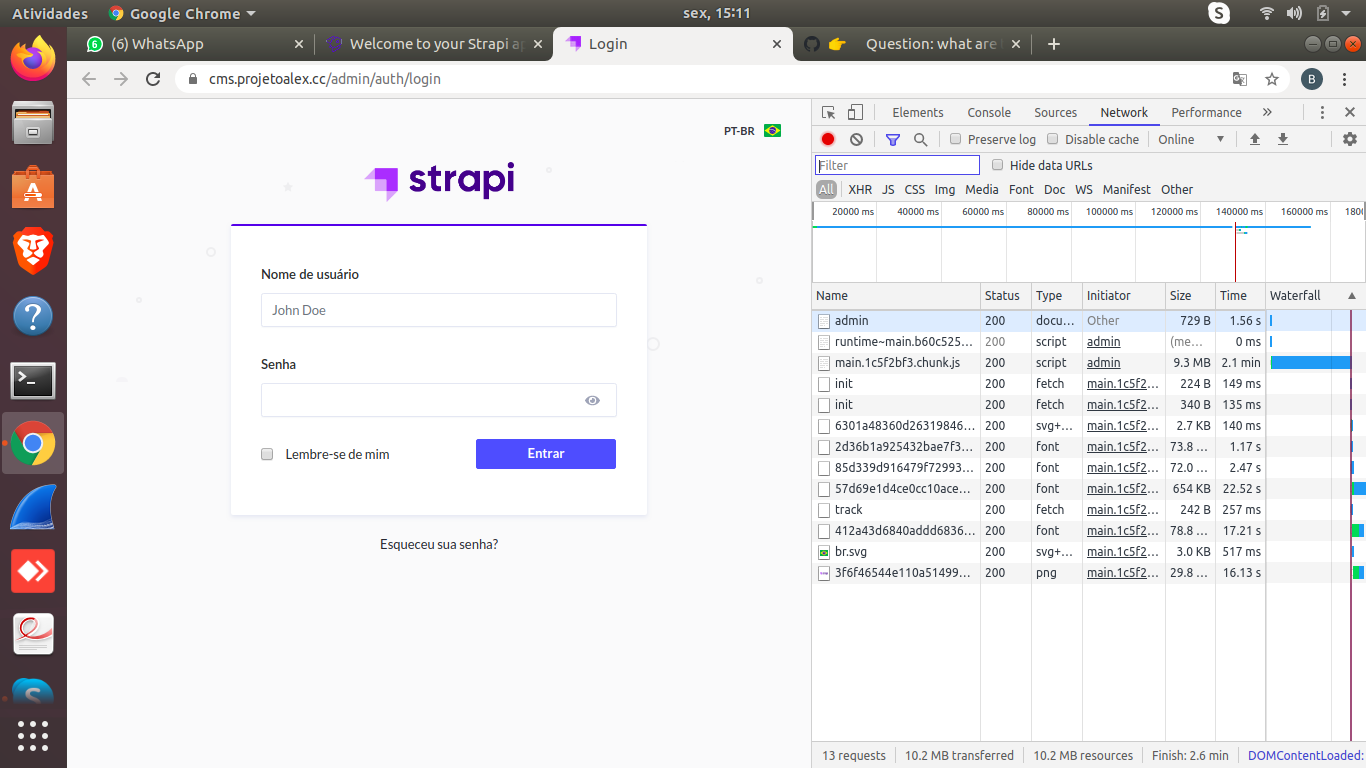
Task: Export HAR file with the download arrow
Action: click(1282, 139)
